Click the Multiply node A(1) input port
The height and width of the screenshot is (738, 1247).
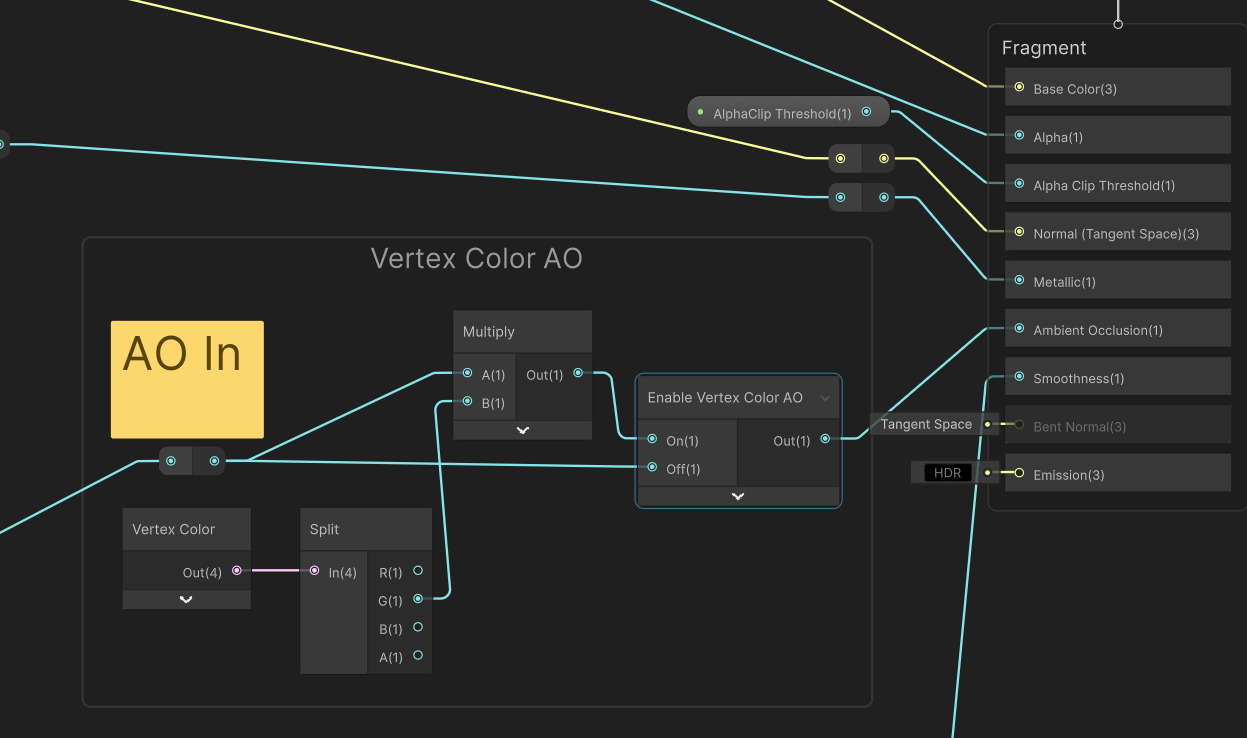(x=467, y=373)
